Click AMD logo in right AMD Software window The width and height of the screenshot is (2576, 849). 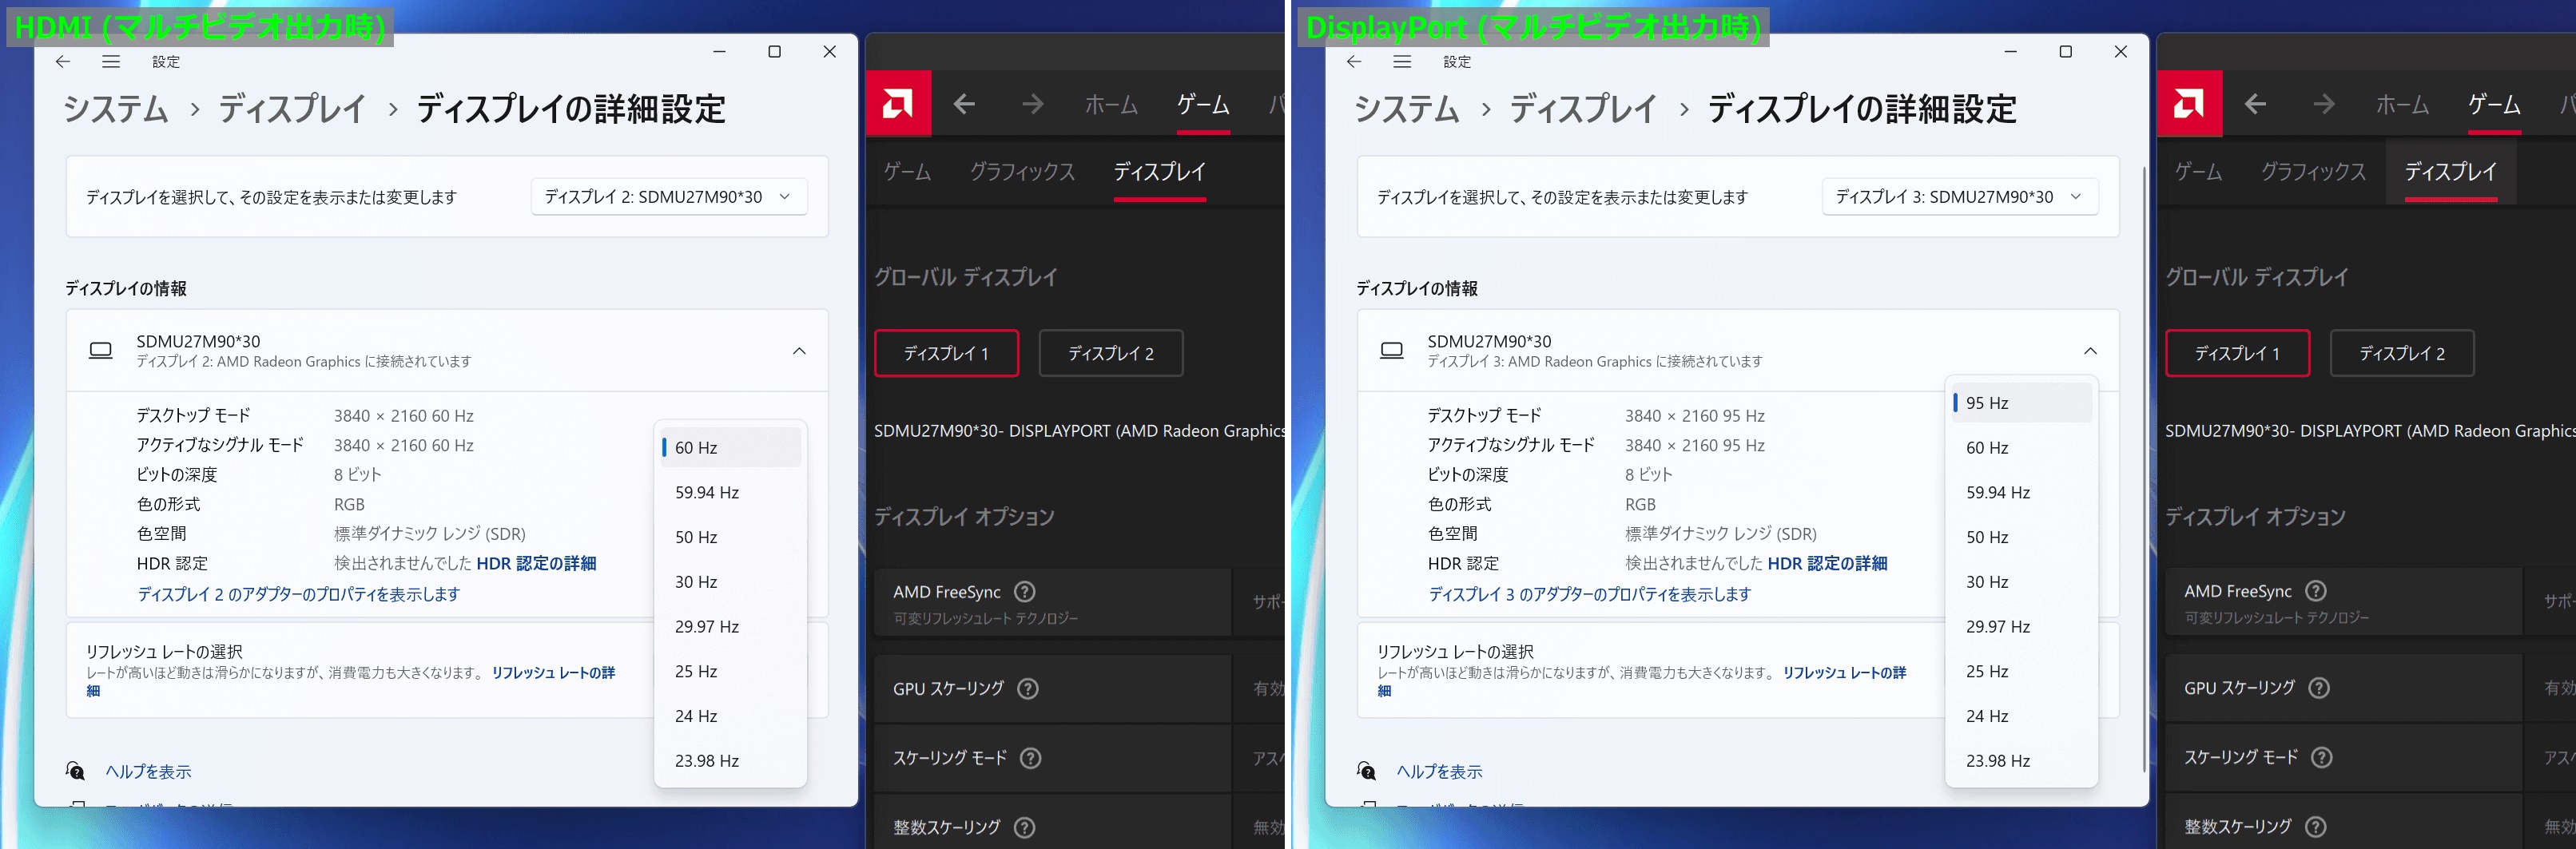[2189, 103]
